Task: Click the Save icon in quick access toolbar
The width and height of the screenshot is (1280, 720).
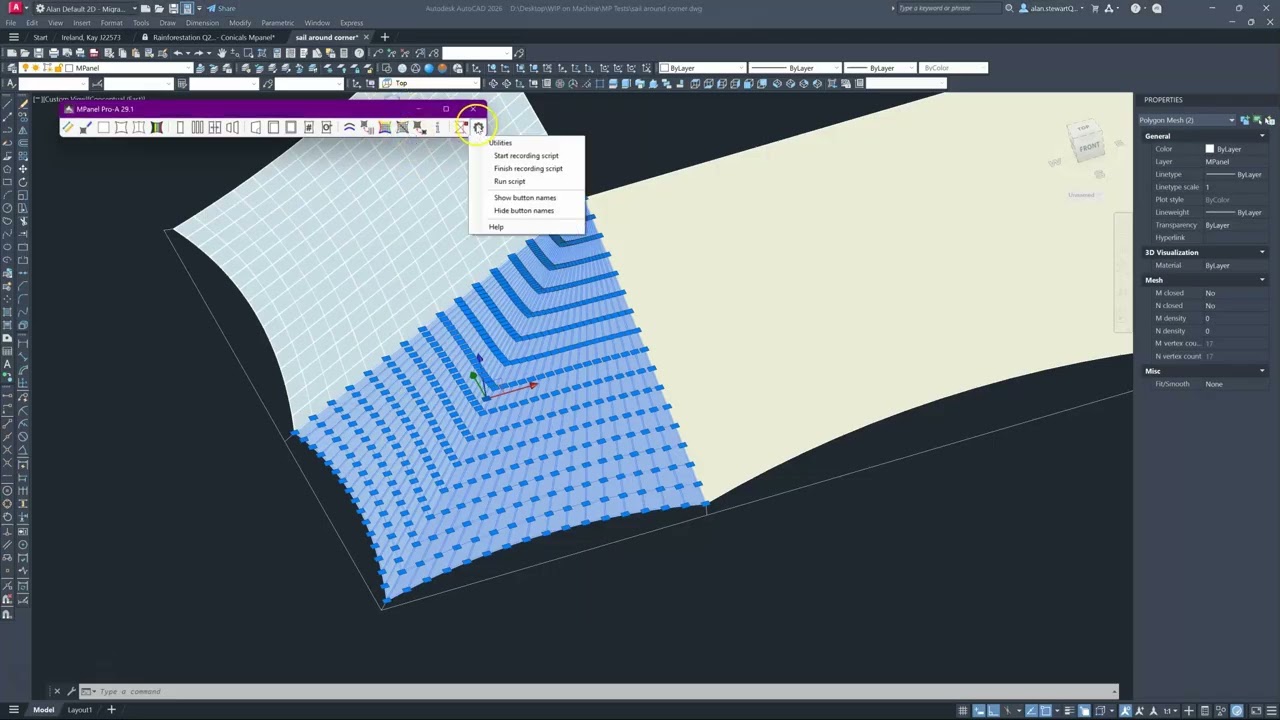Action: point(173,8)
